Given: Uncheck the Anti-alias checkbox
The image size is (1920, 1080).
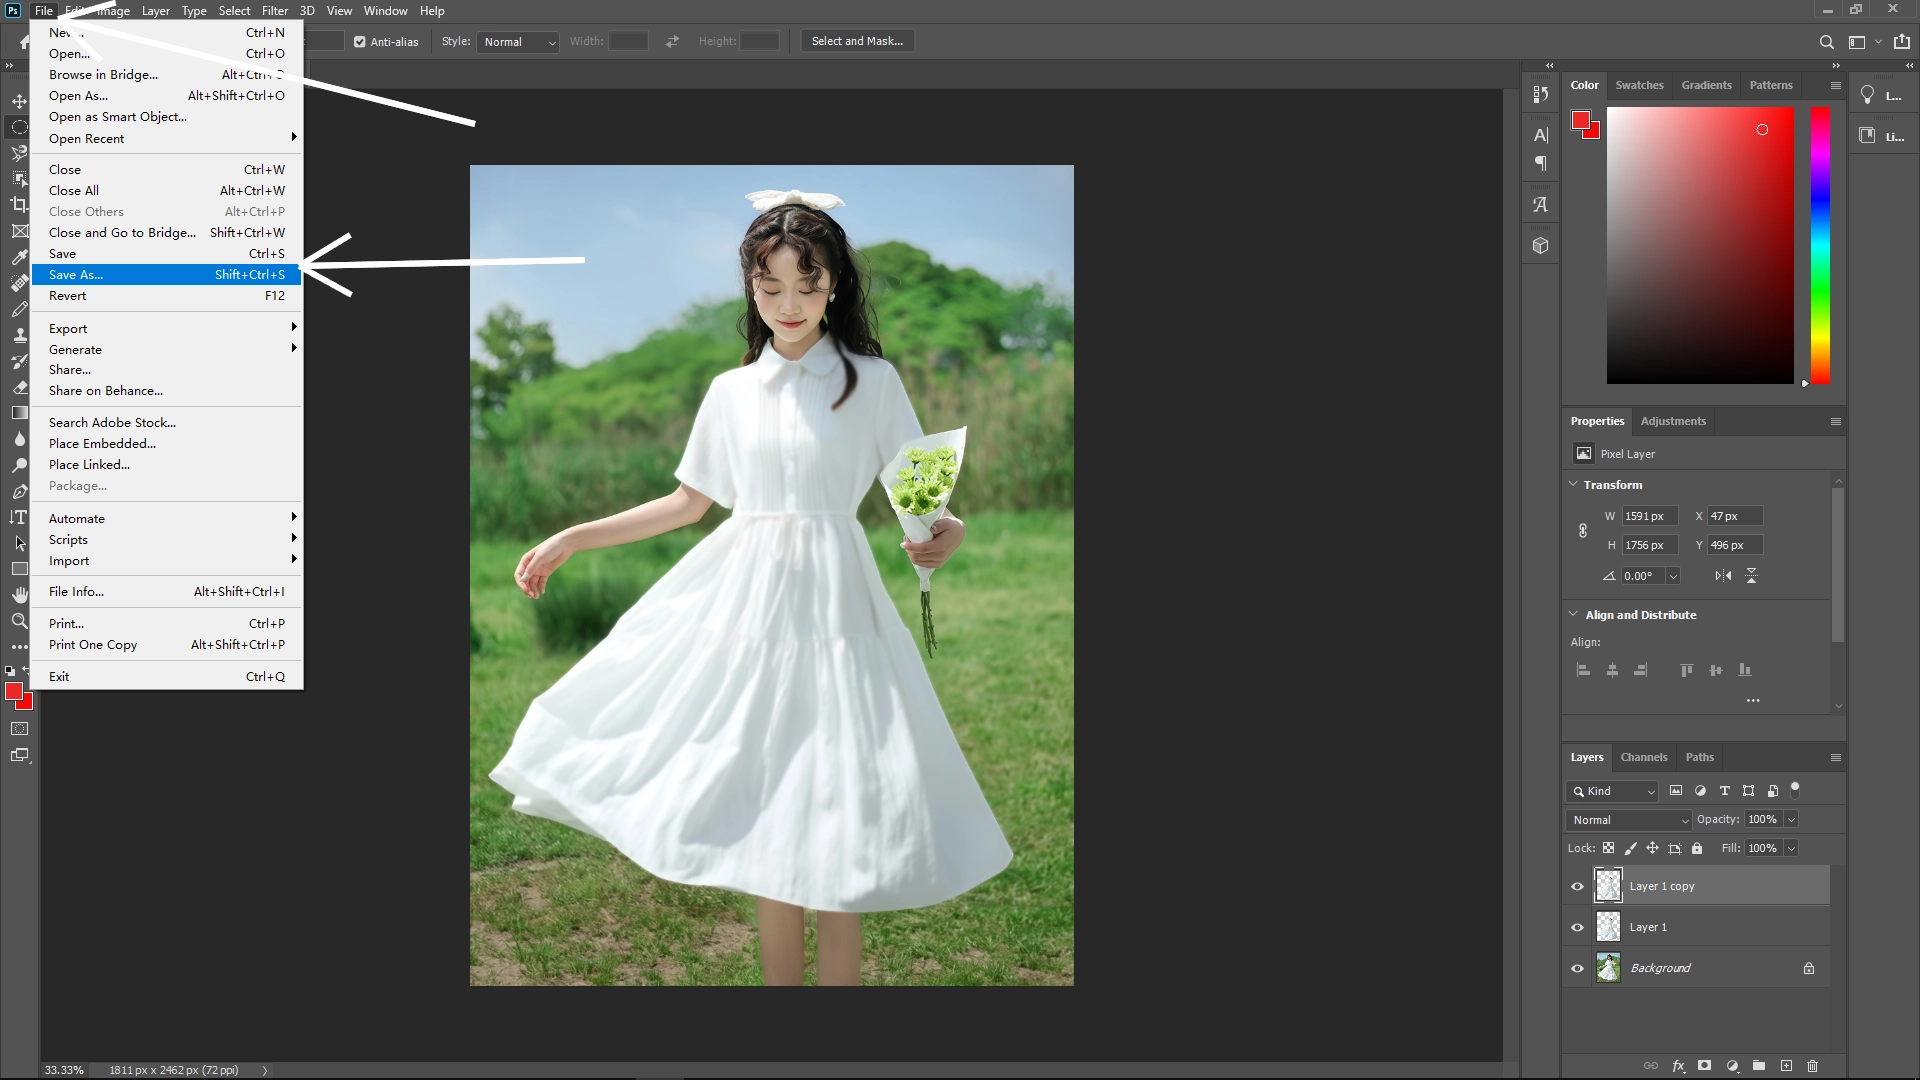Looking at the screenshot, I should (358, 41).
